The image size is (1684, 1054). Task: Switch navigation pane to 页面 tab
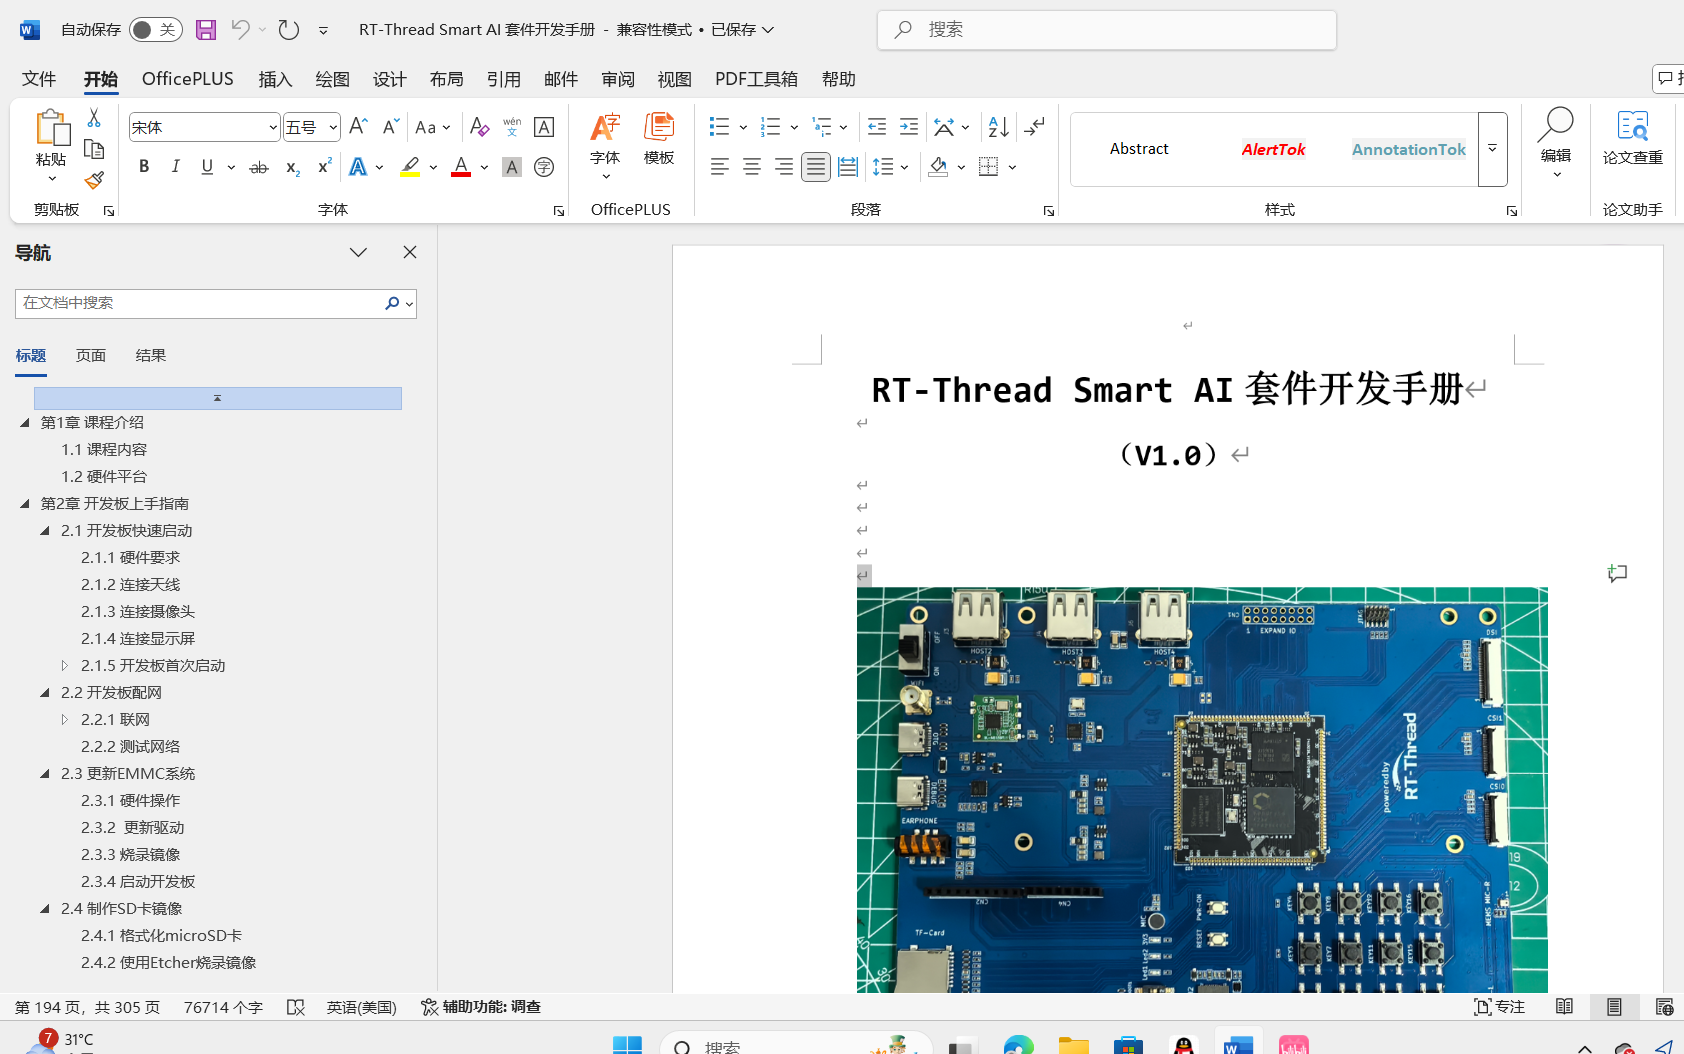click(x=91, y=356)
